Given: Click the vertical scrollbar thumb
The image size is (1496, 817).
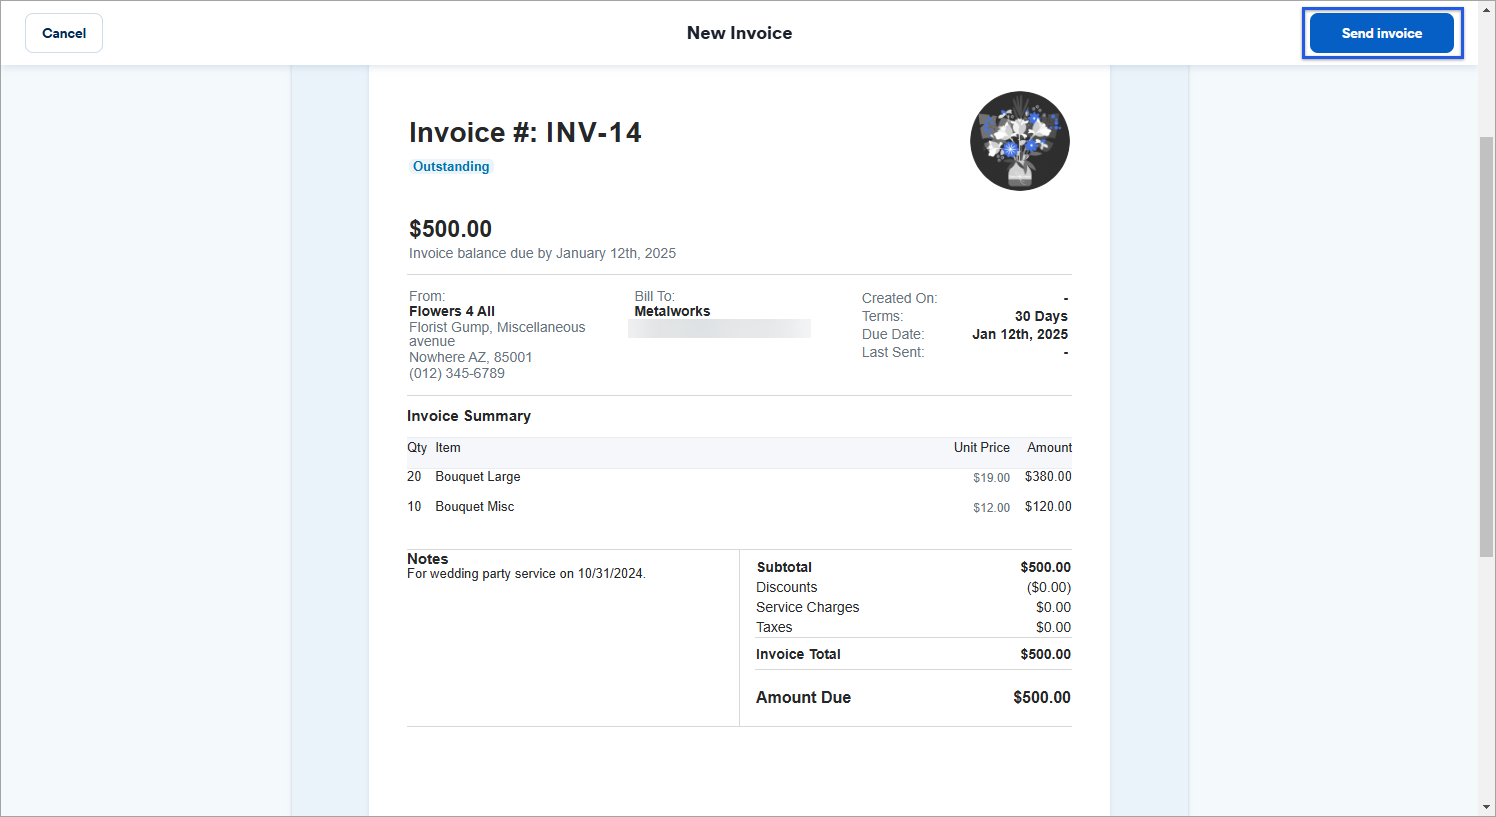Looking at the screenshot, I should pyautogui.click(x=1486, y=345).
